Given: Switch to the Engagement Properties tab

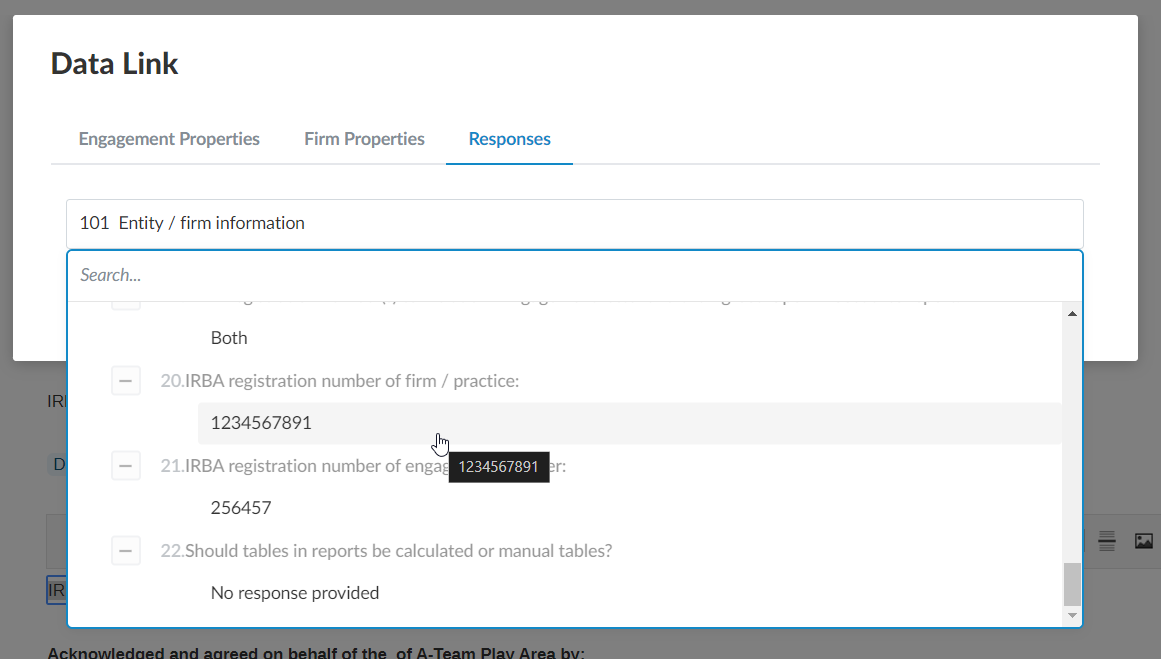Looking at the screenshot, I should pos(169,139).
